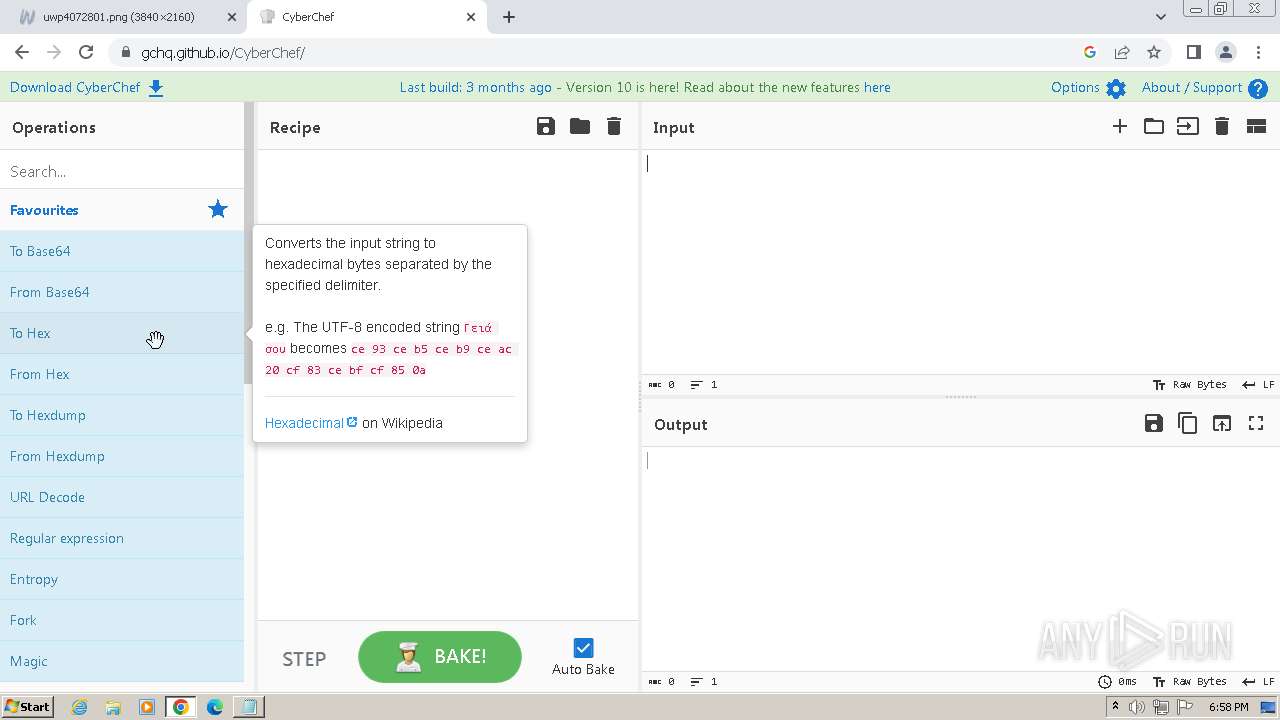Open a new browser tab
This screenshot has height=720, width=1280.
pos(509,17)
